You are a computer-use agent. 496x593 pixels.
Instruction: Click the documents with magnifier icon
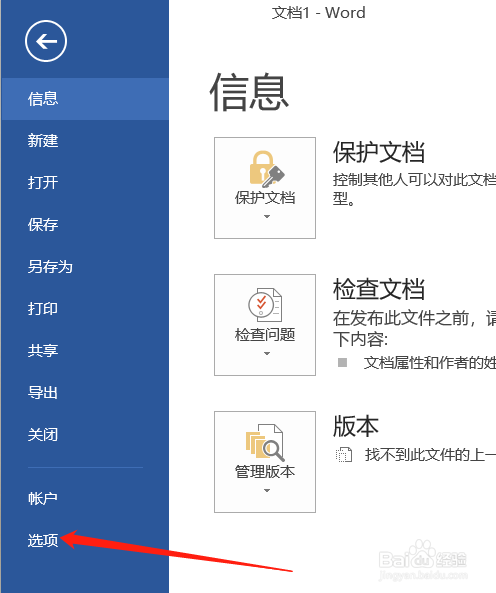tap(265, 442)
